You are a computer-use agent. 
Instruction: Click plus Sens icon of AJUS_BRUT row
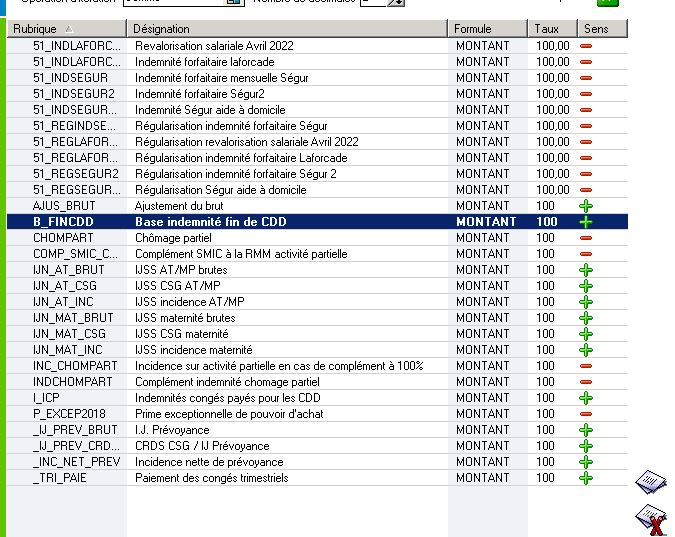pos(586,206)
